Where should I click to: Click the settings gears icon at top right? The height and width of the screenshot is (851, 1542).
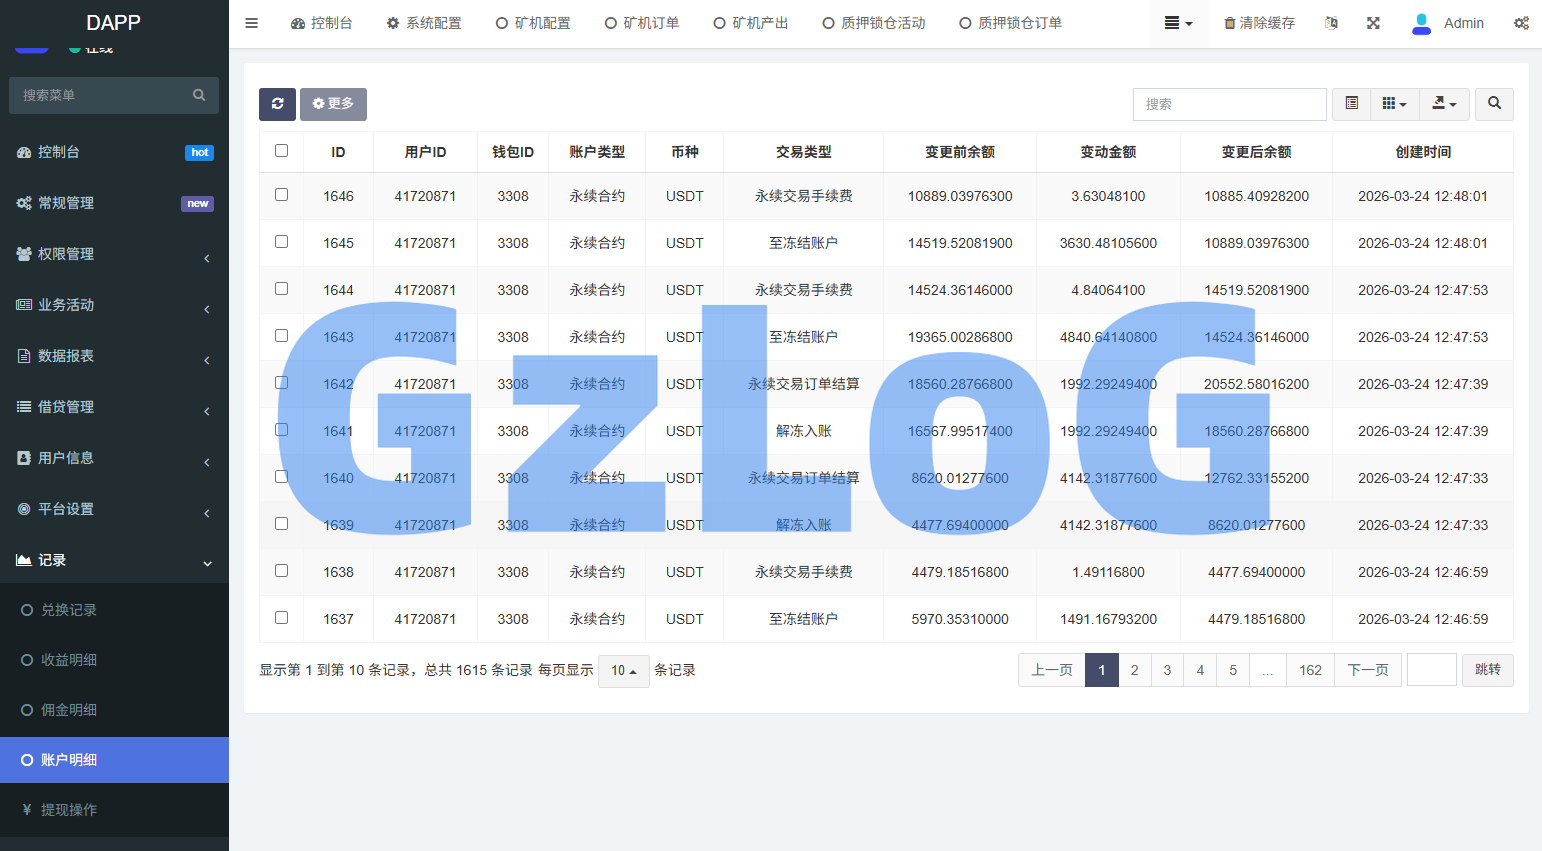tap(1522, 22)
